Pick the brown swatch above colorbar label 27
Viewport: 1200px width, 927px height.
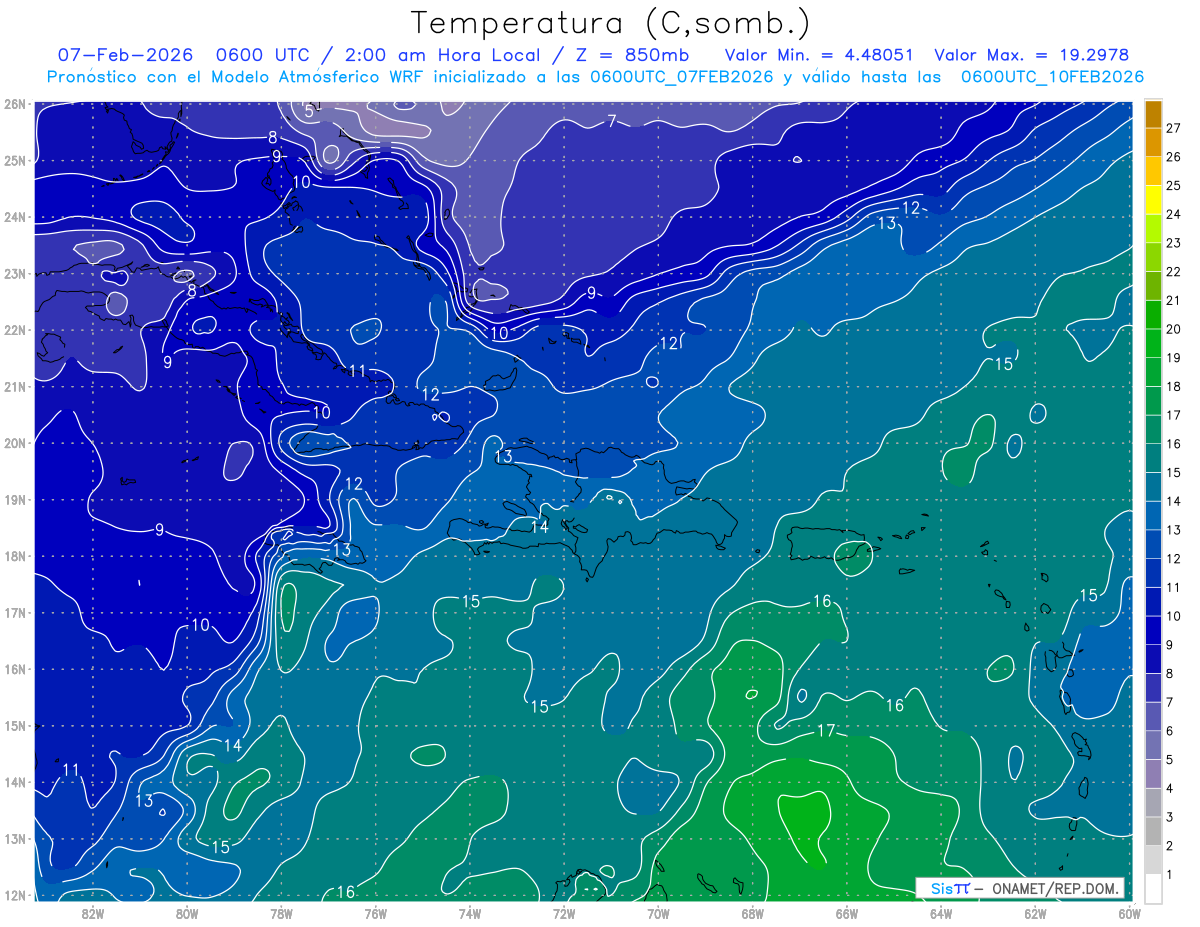pos(1153,113)
